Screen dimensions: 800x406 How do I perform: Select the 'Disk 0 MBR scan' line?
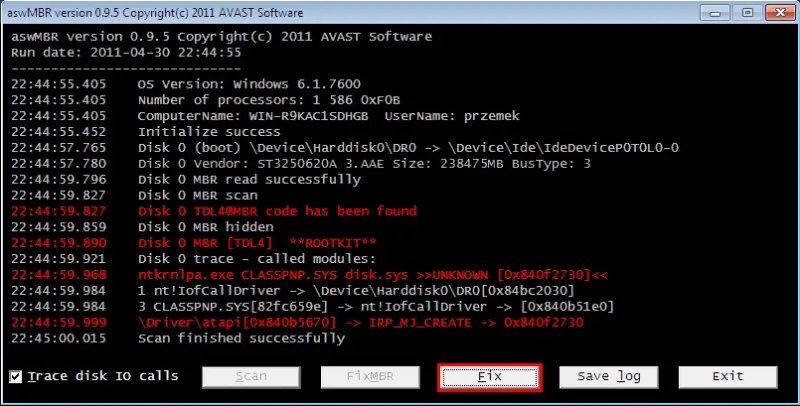pyautogui.click(x=134, y=195)
